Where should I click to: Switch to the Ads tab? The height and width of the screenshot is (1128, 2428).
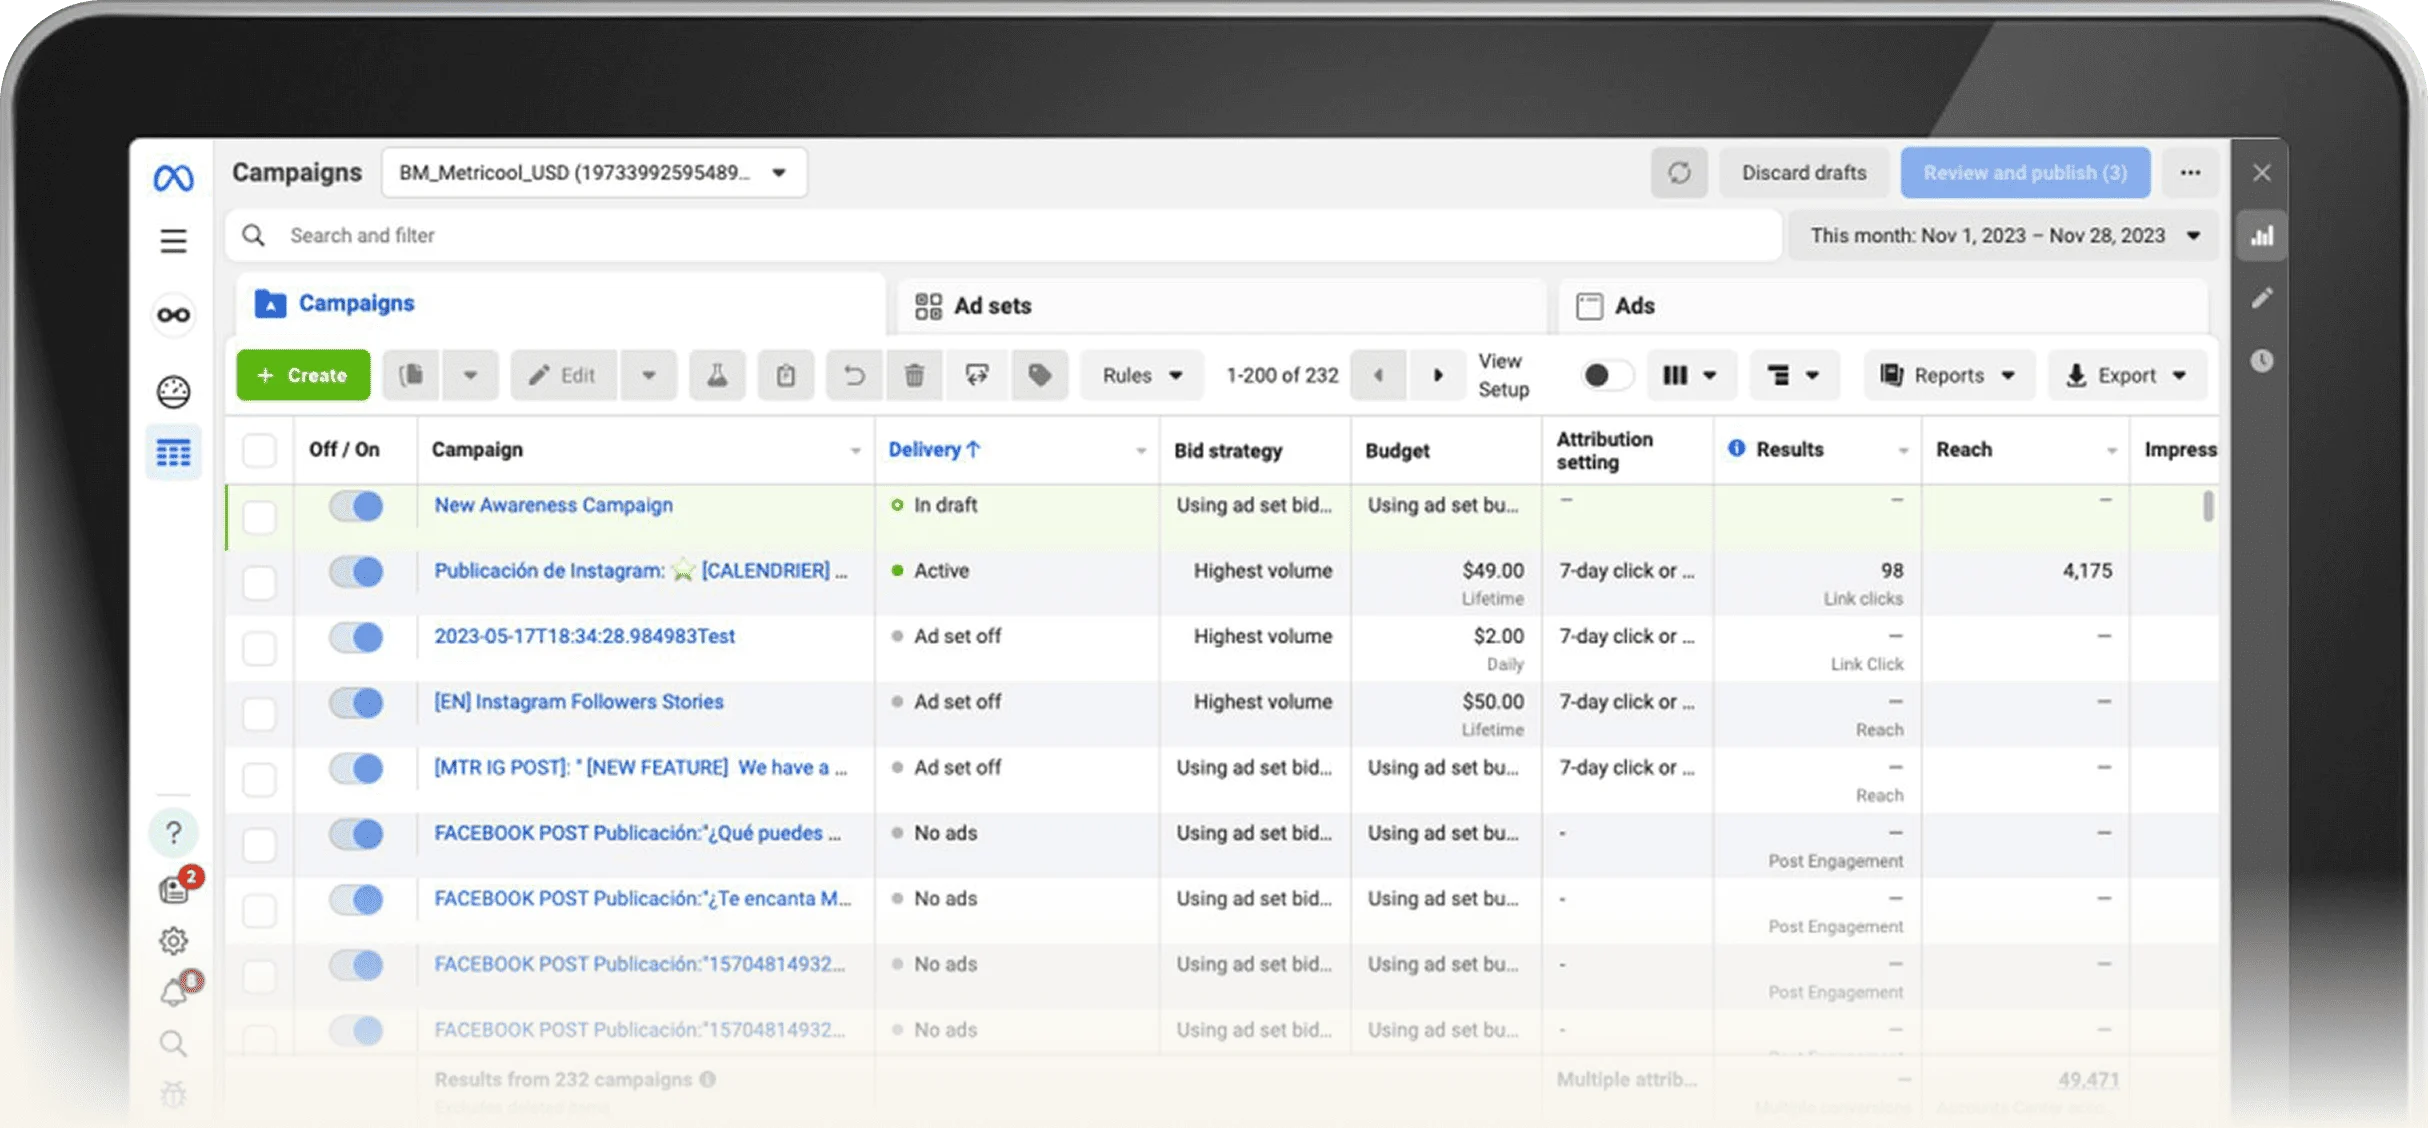click(1884, 305)
